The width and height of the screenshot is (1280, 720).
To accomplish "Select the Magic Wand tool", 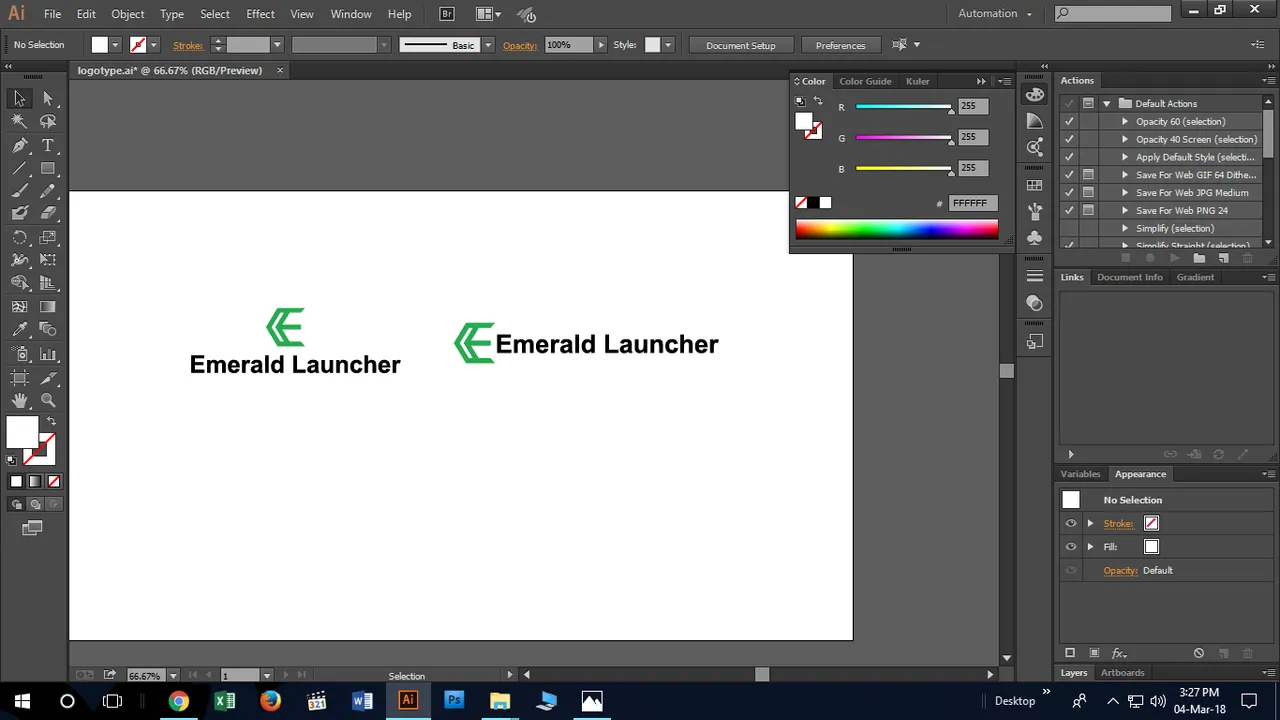I will (x=19, y=121).
